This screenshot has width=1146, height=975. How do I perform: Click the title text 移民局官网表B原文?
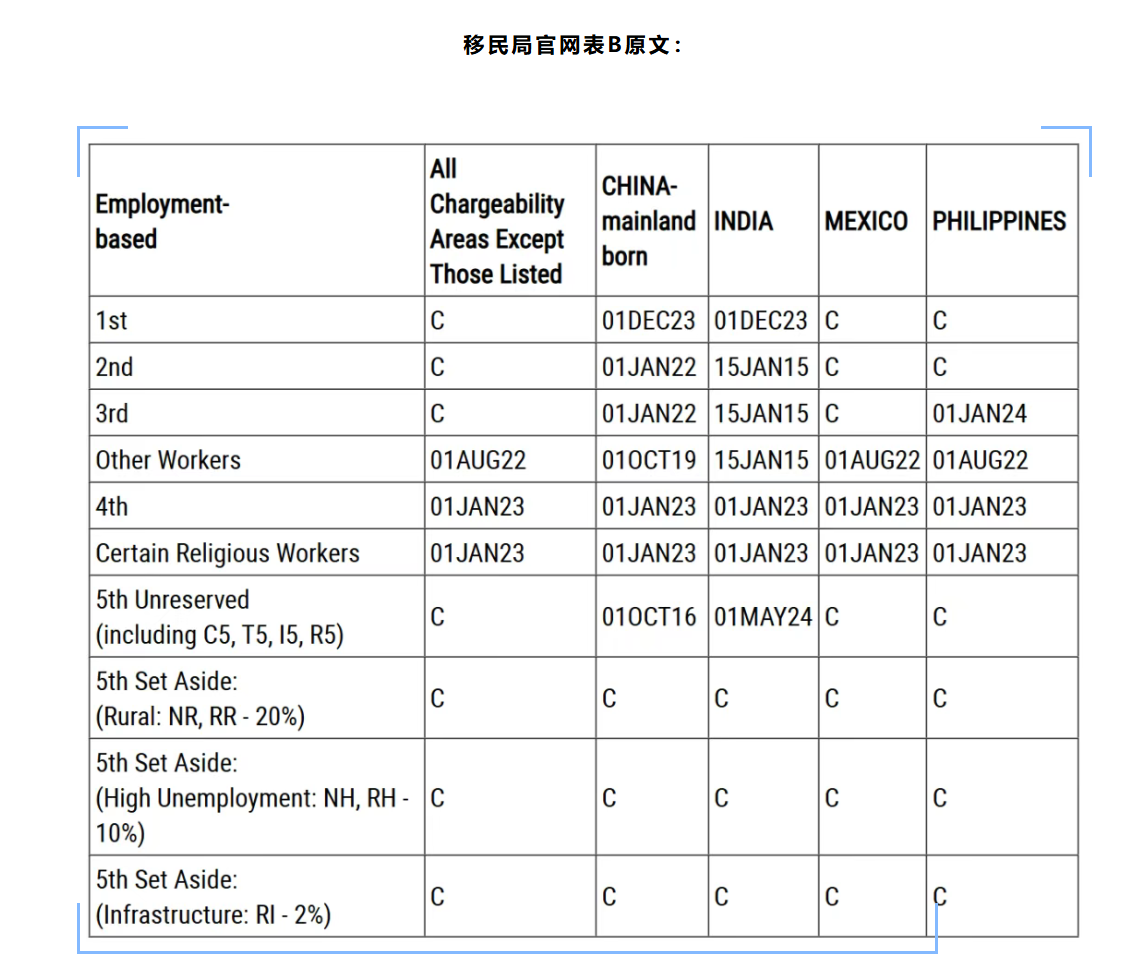pos(571,44)
